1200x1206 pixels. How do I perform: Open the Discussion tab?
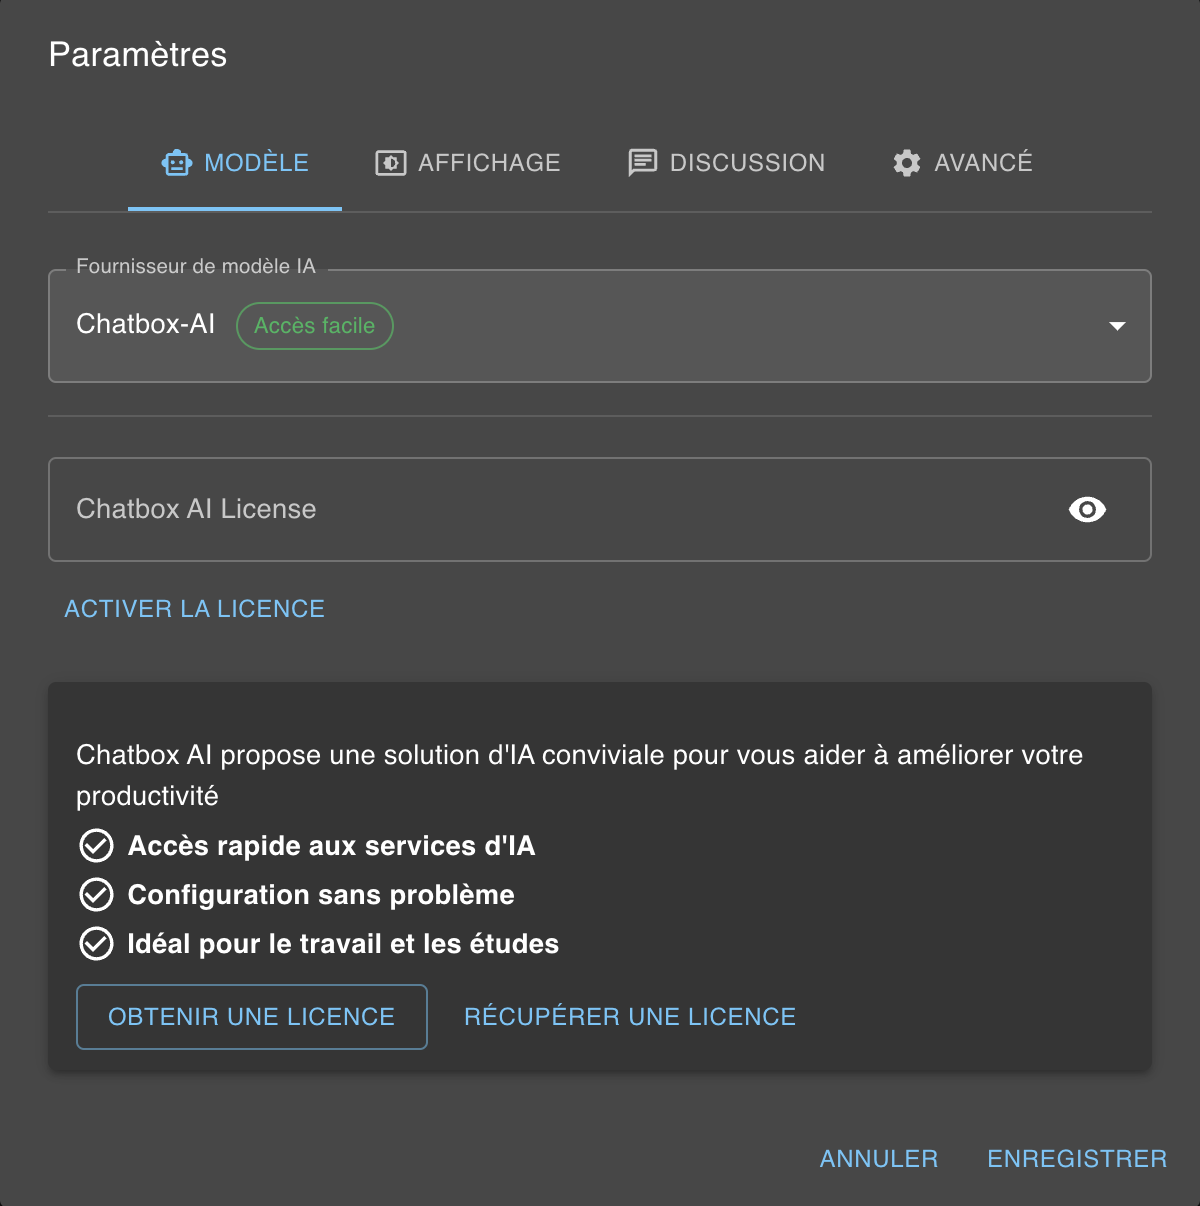pyautogui.click(x=727, y=163)
